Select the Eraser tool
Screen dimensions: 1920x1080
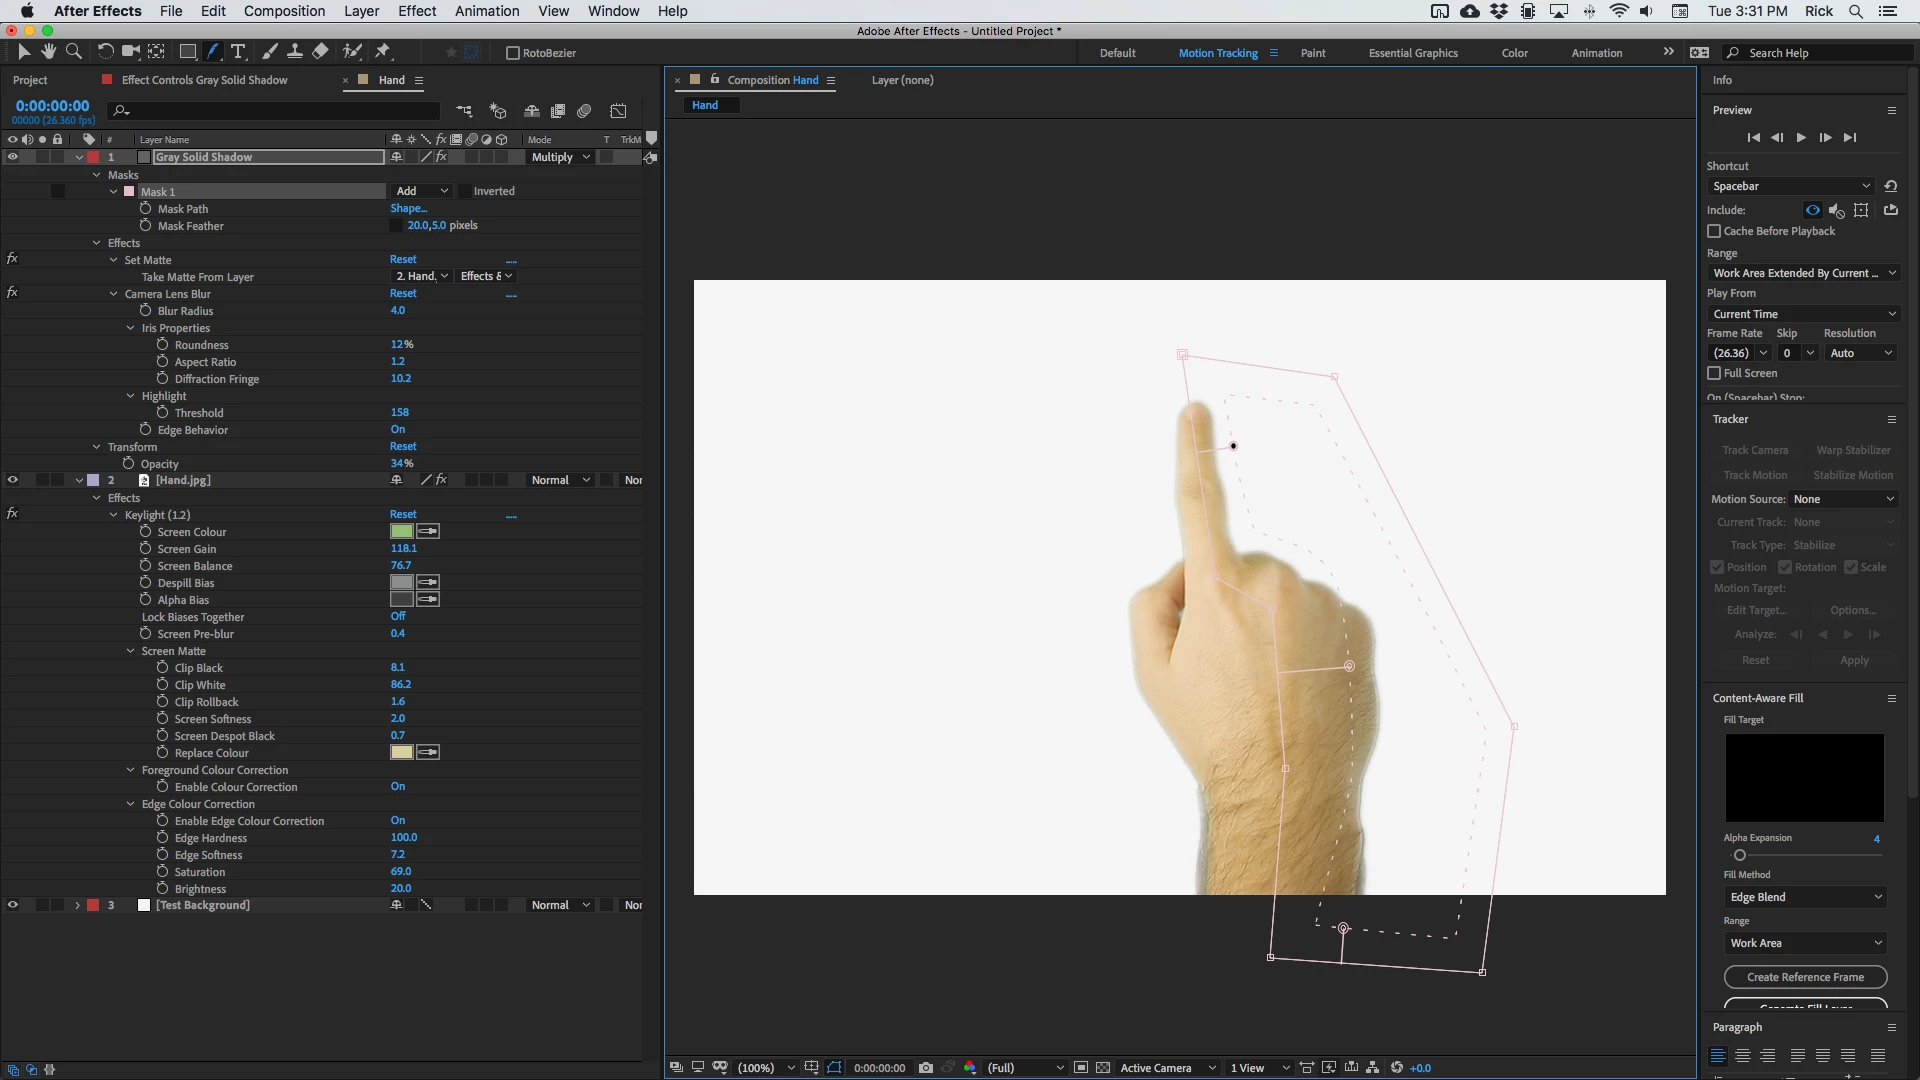[x=320, y=52]
